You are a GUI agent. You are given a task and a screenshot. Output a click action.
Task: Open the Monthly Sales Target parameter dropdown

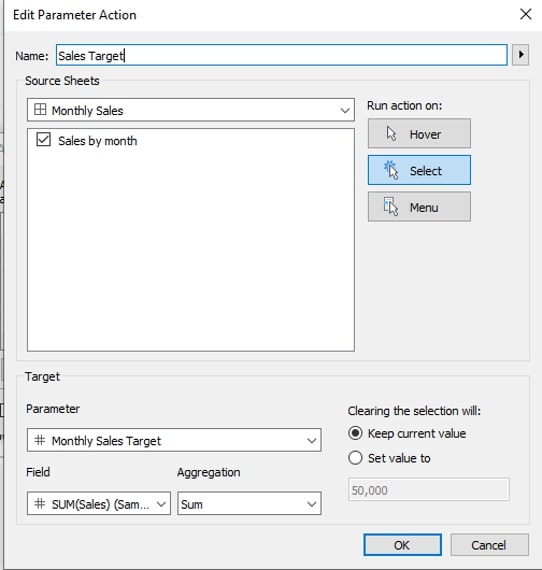tap(174, 440)
